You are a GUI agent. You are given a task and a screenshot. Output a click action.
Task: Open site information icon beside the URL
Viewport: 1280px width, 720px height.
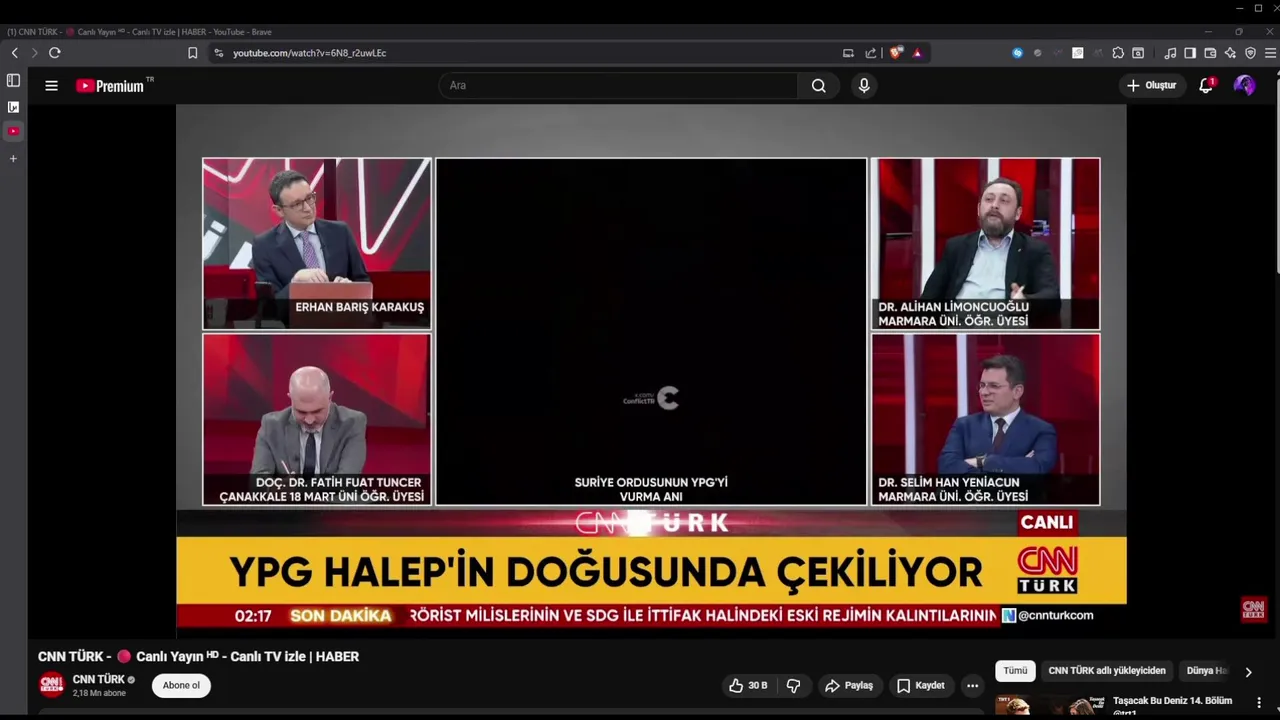tap(218, 53)
